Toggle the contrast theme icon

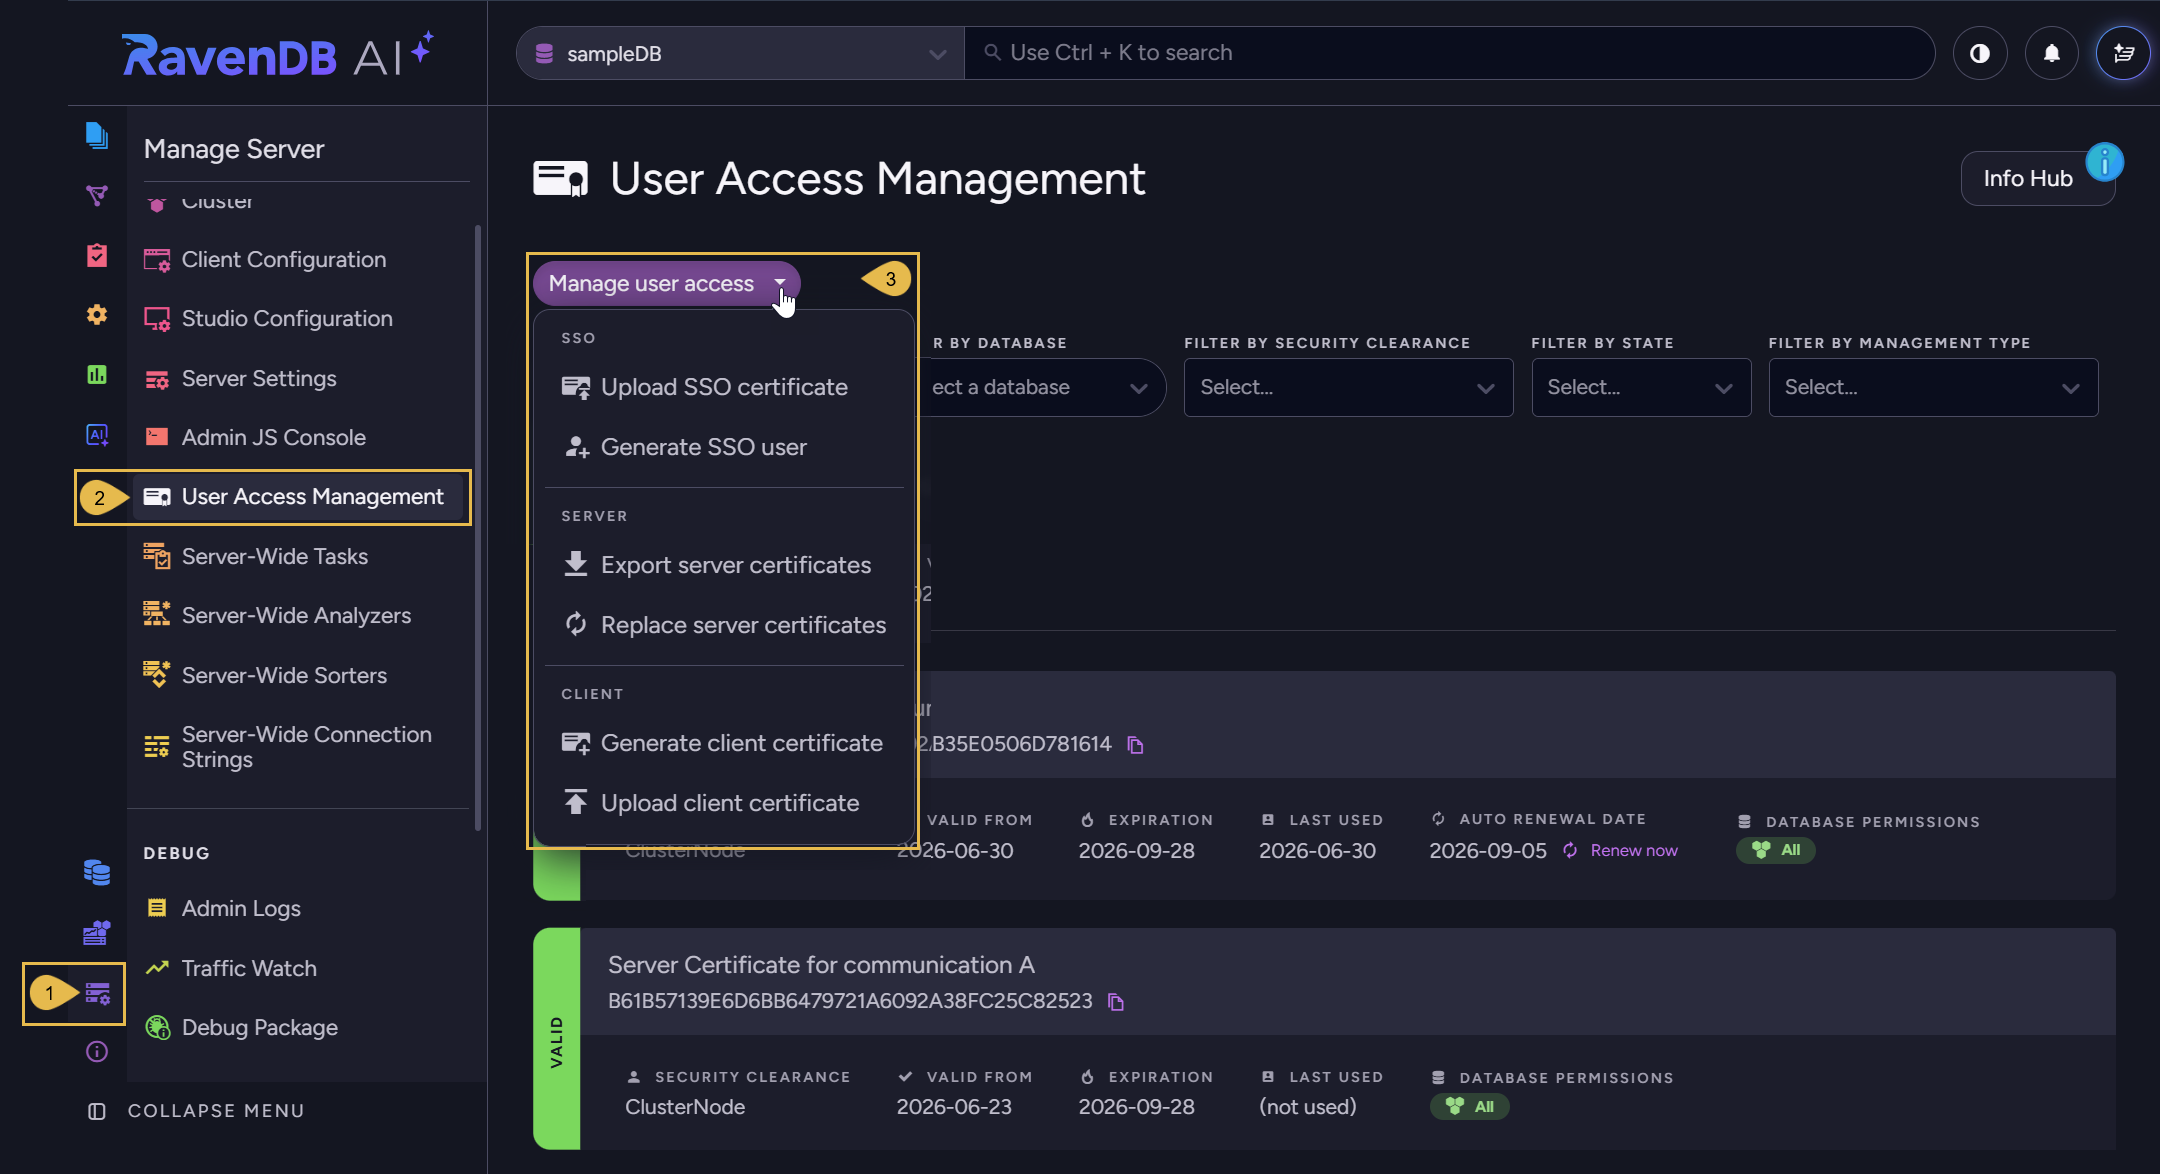[1980, 53]
